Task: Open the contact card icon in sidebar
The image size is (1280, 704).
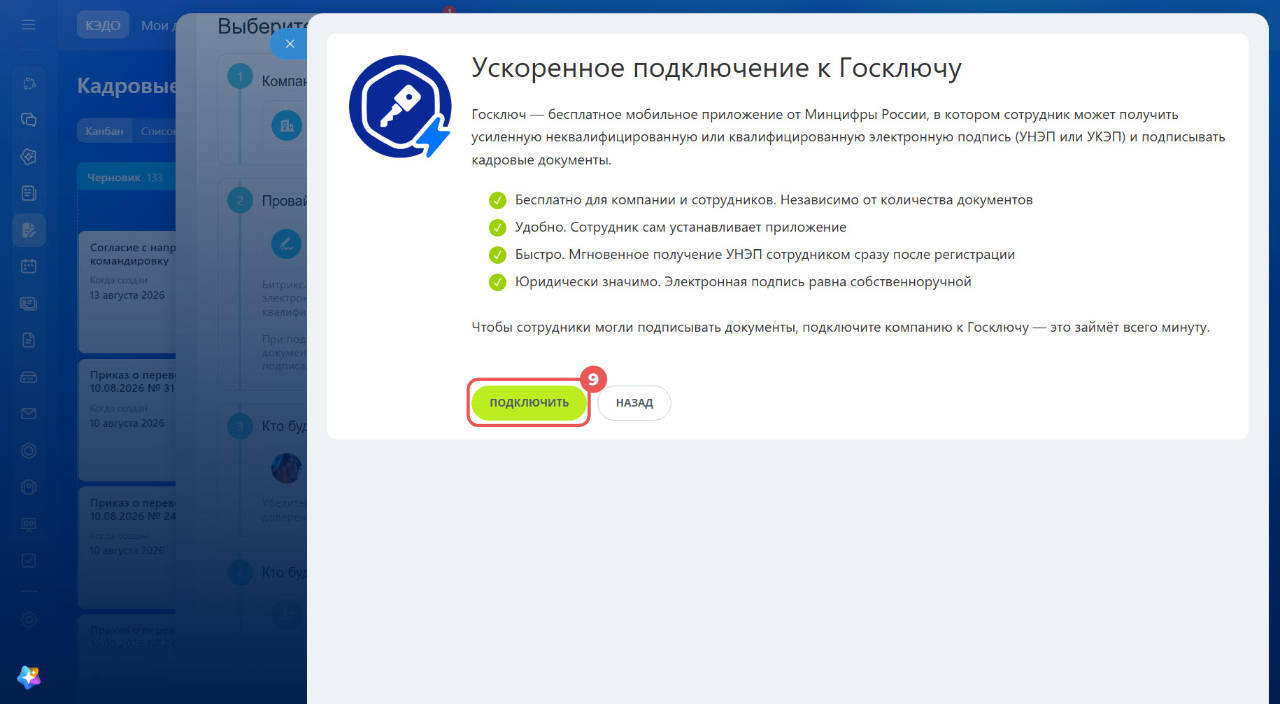Action: [29, 303]
